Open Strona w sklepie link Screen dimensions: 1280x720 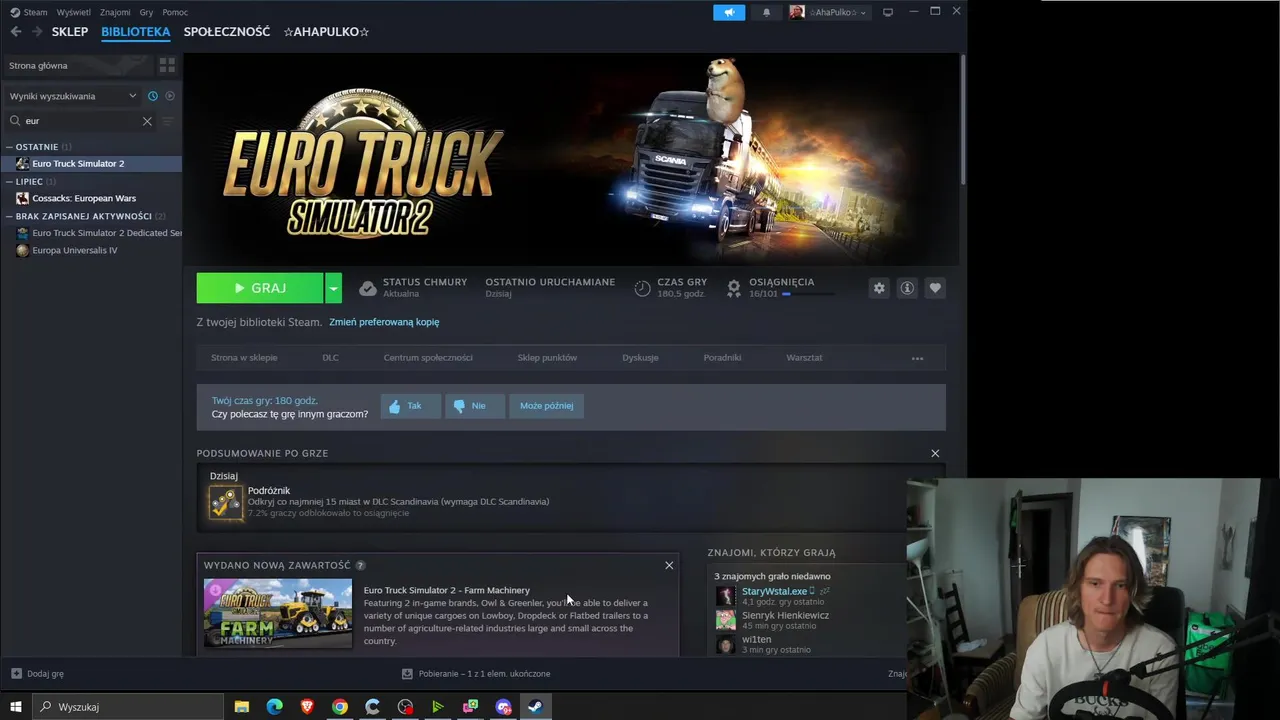[244, 358]
